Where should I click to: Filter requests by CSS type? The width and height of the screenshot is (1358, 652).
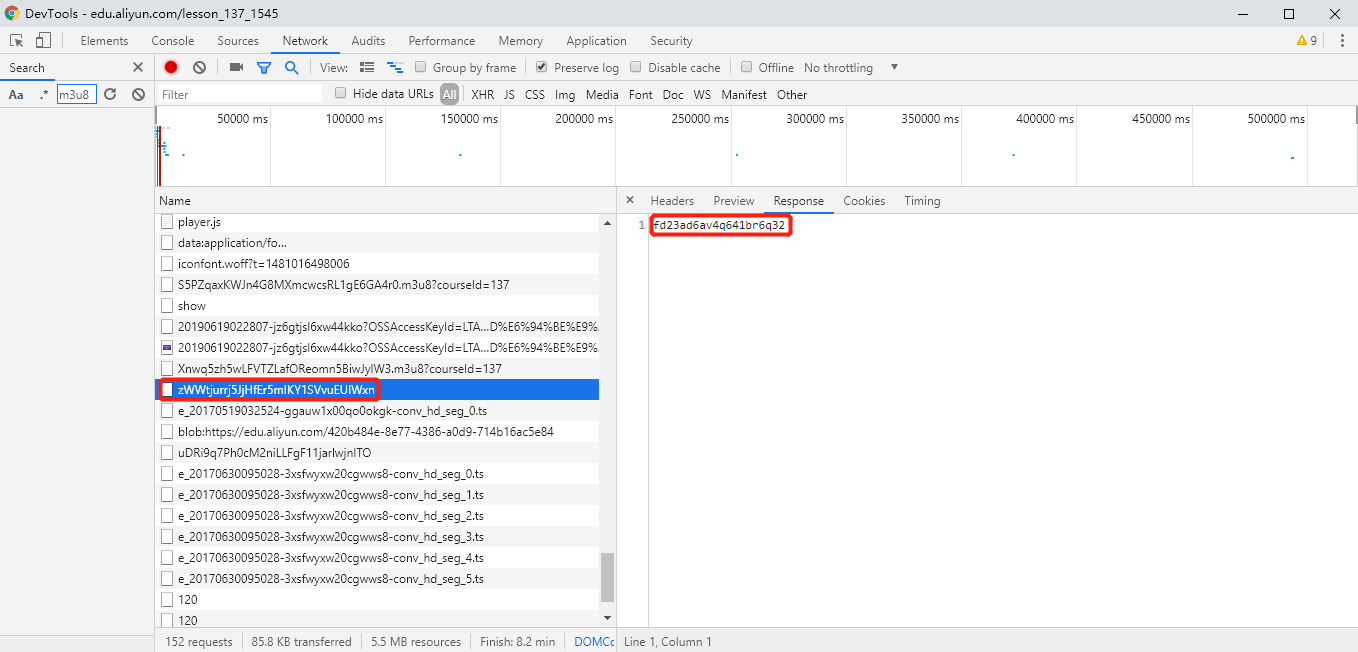pos(535,94)
